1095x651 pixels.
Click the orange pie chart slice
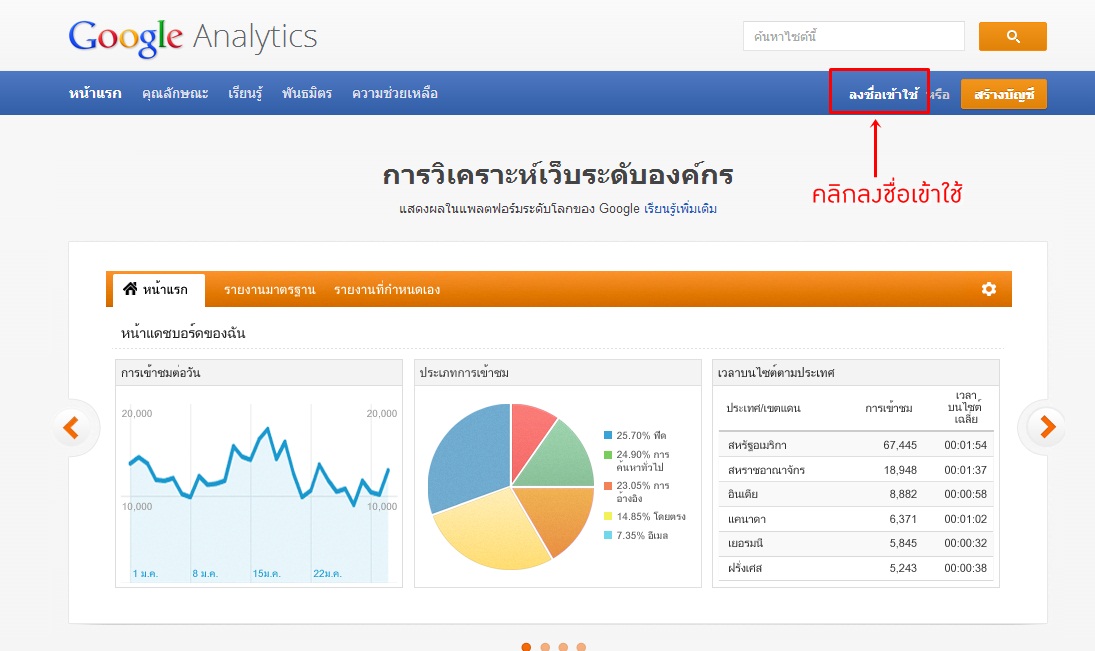[x=560, y=515]
